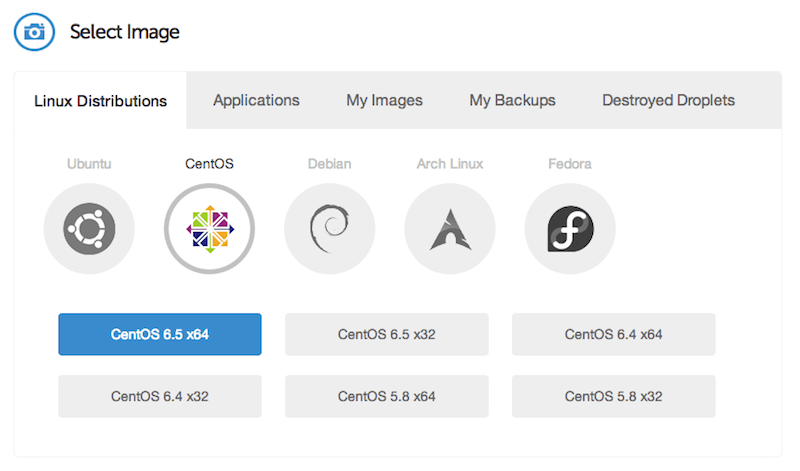The image size is (800, 471).
Task: Choose the CentOS 5.8 x64 image
Action: coord(387,396)
